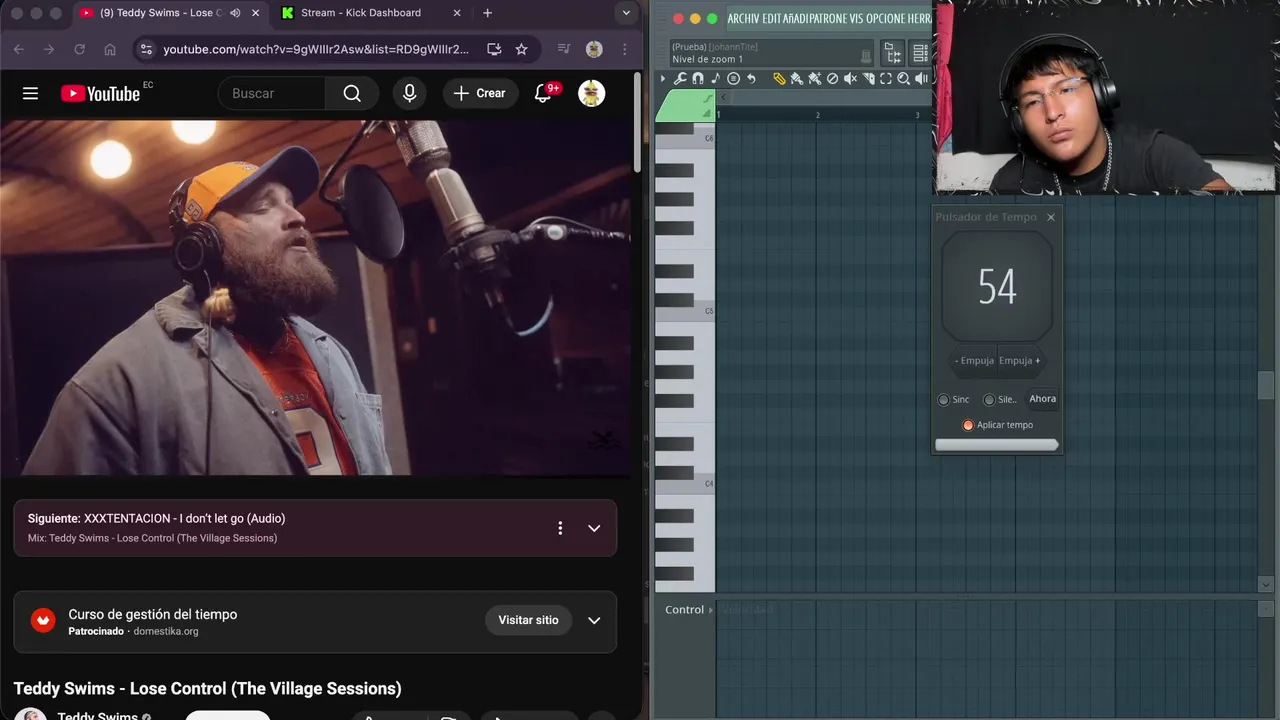Open the Control lane selector arrow
1280x720 pixels.
click(x=711, y=610)
